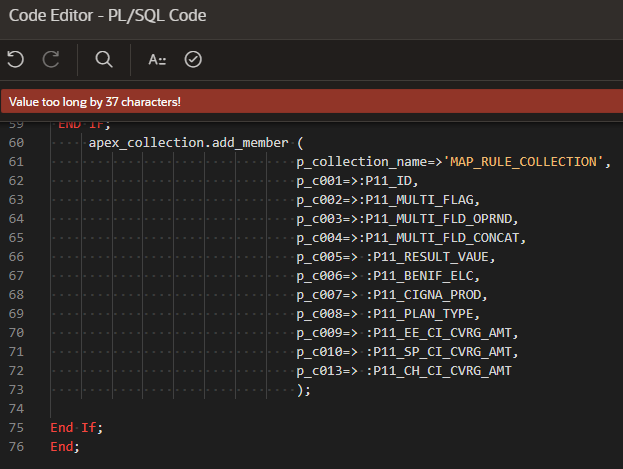Click the :P11_SP_CI_CVRG_AMT parameter text
Image resolution: width=623 pixels, height=469 pixels.
point(439,352)
